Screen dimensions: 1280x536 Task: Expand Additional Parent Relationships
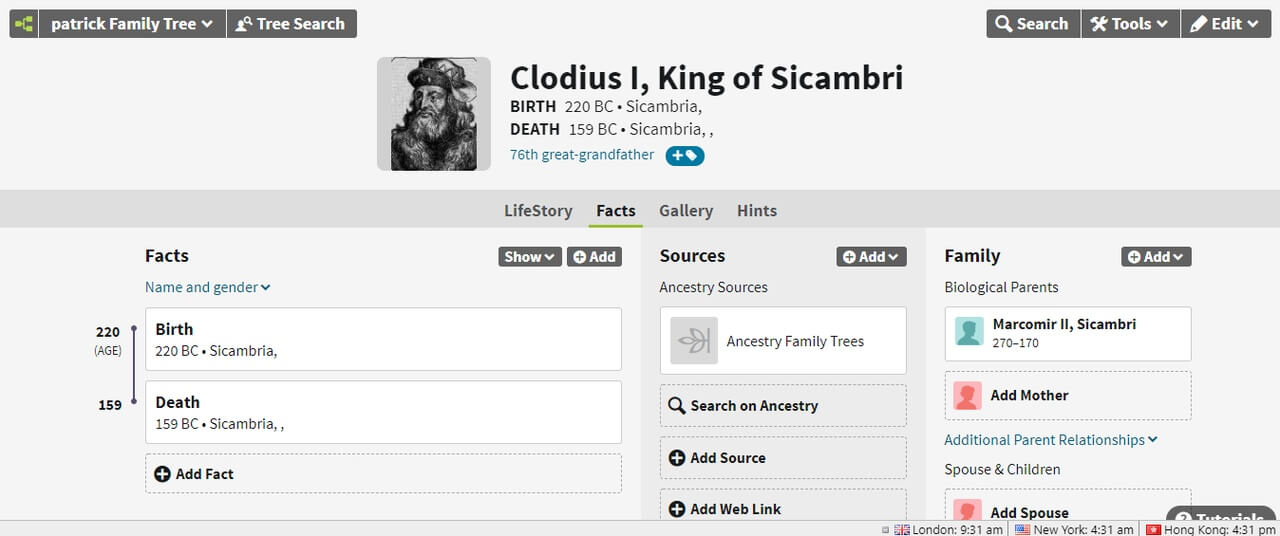pos(1051,440)
